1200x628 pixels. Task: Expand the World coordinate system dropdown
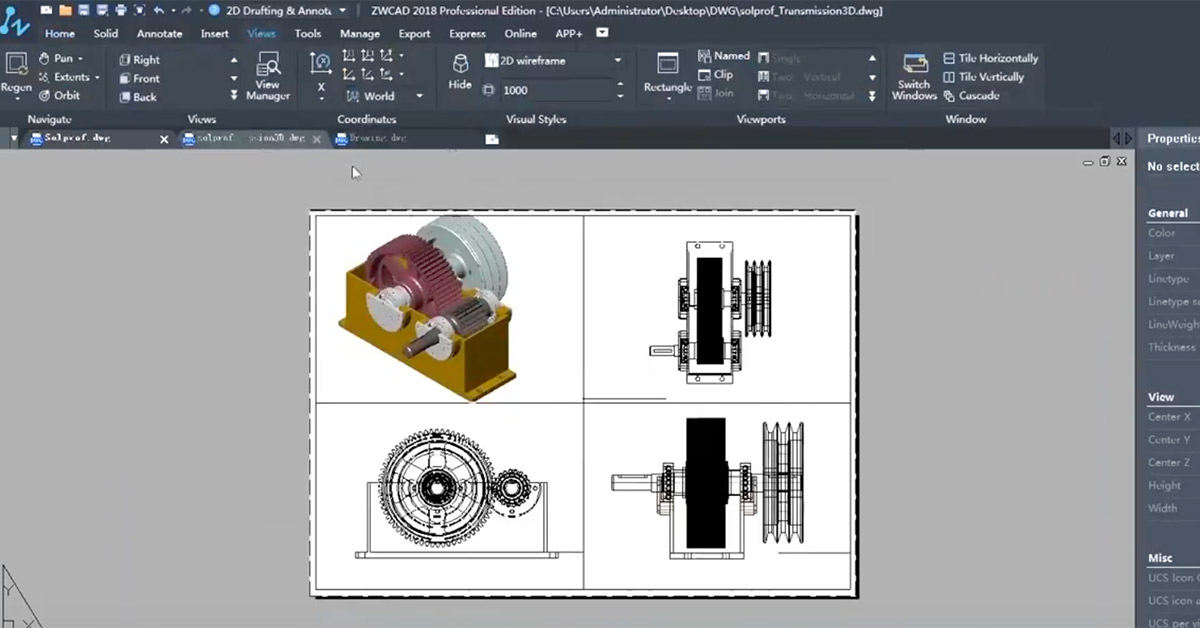(x=419, y=97)
